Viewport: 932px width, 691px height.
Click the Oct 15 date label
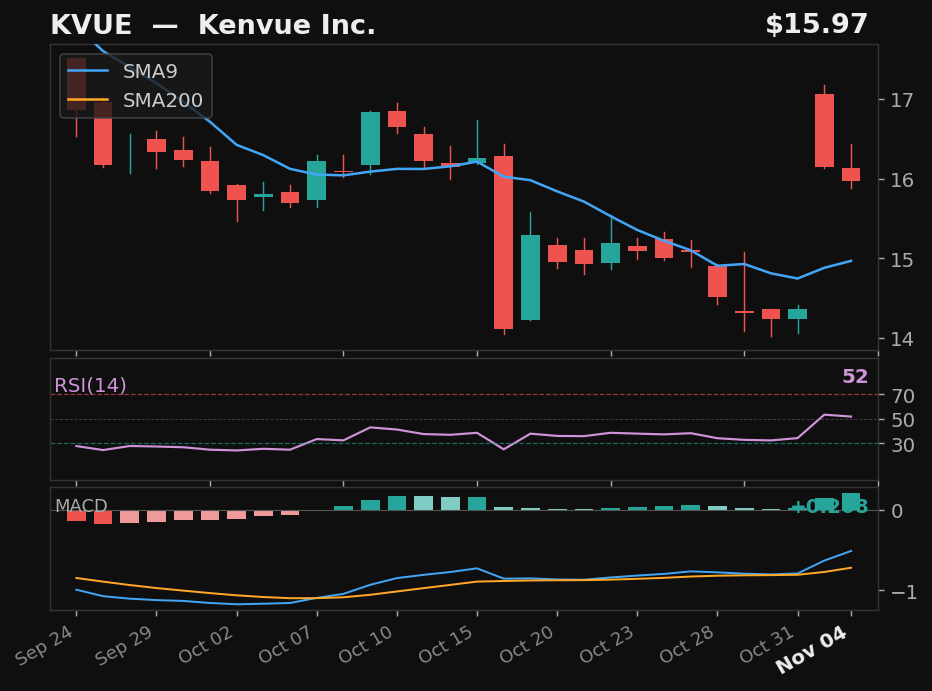click(x=446, y=645)
